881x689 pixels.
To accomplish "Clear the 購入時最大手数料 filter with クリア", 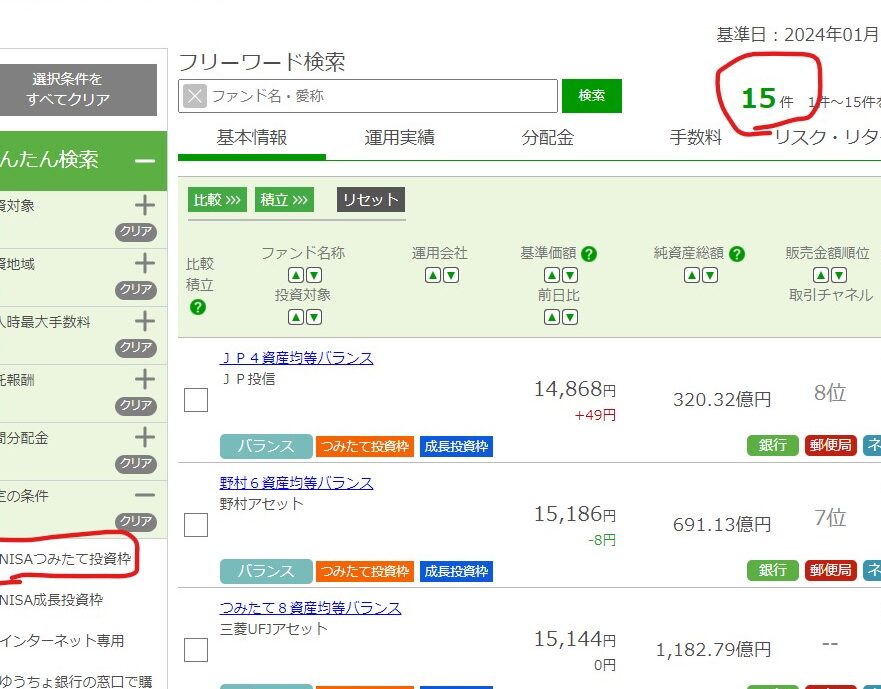I will (x=136, y=347).
